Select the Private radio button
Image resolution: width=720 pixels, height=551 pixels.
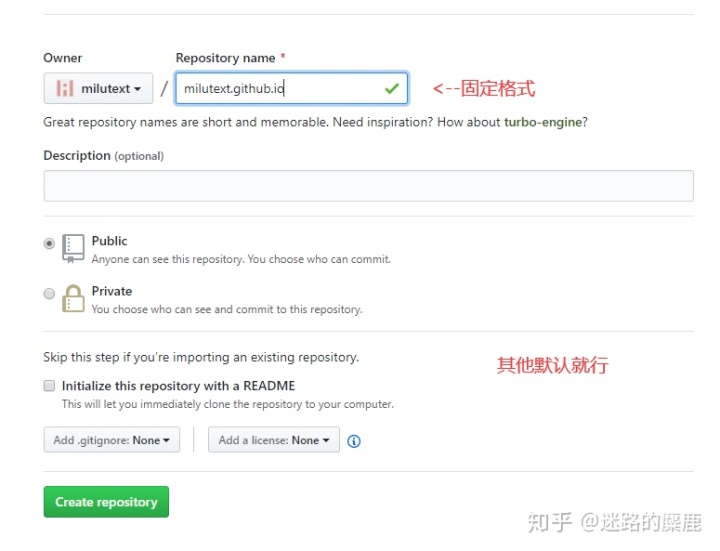point(49,293)
